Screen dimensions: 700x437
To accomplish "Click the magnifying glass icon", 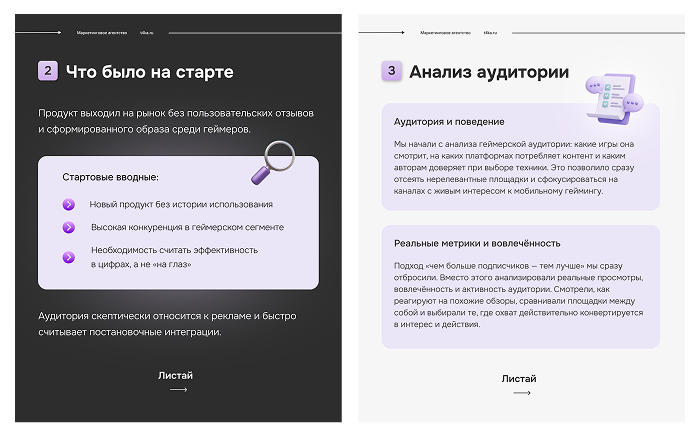I will pyautogui.click(x=271, y=161).
